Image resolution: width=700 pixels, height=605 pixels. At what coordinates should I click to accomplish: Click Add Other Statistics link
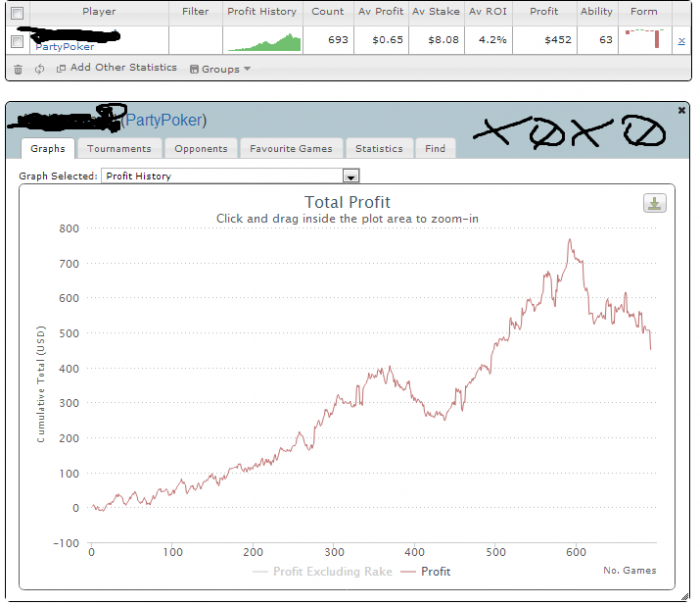(x=117, y=67)
